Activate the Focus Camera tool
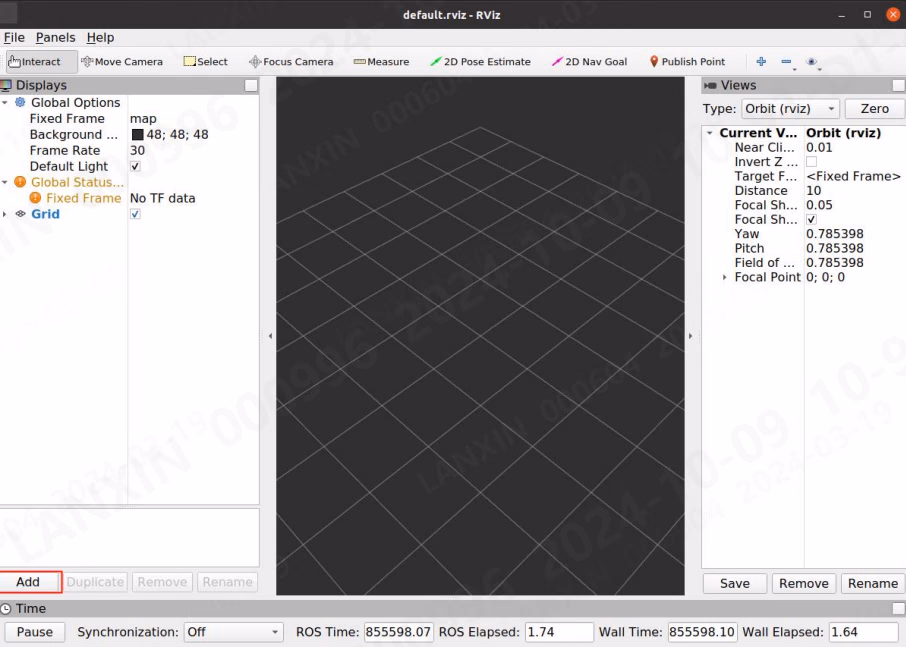Viewport: 906px width, 647px height. (291, 62)
